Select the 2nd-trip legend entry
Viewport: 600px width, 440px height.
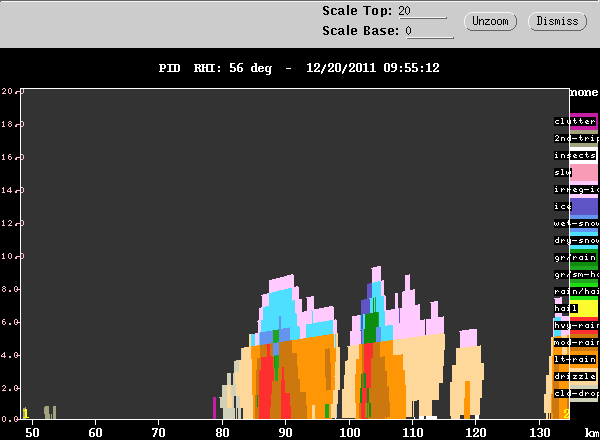(x=575, y=138)
